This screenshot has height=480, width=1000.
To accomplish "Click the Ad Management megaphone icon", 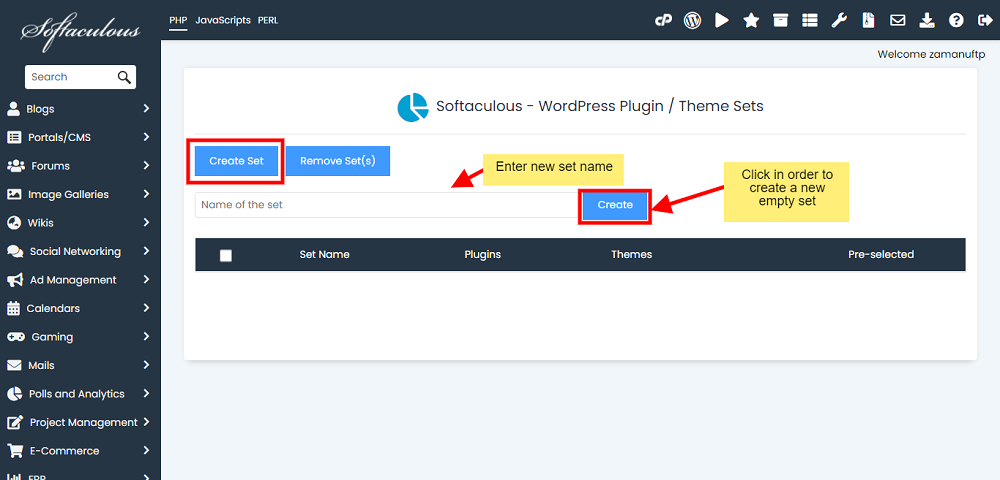I will [15, 280].
